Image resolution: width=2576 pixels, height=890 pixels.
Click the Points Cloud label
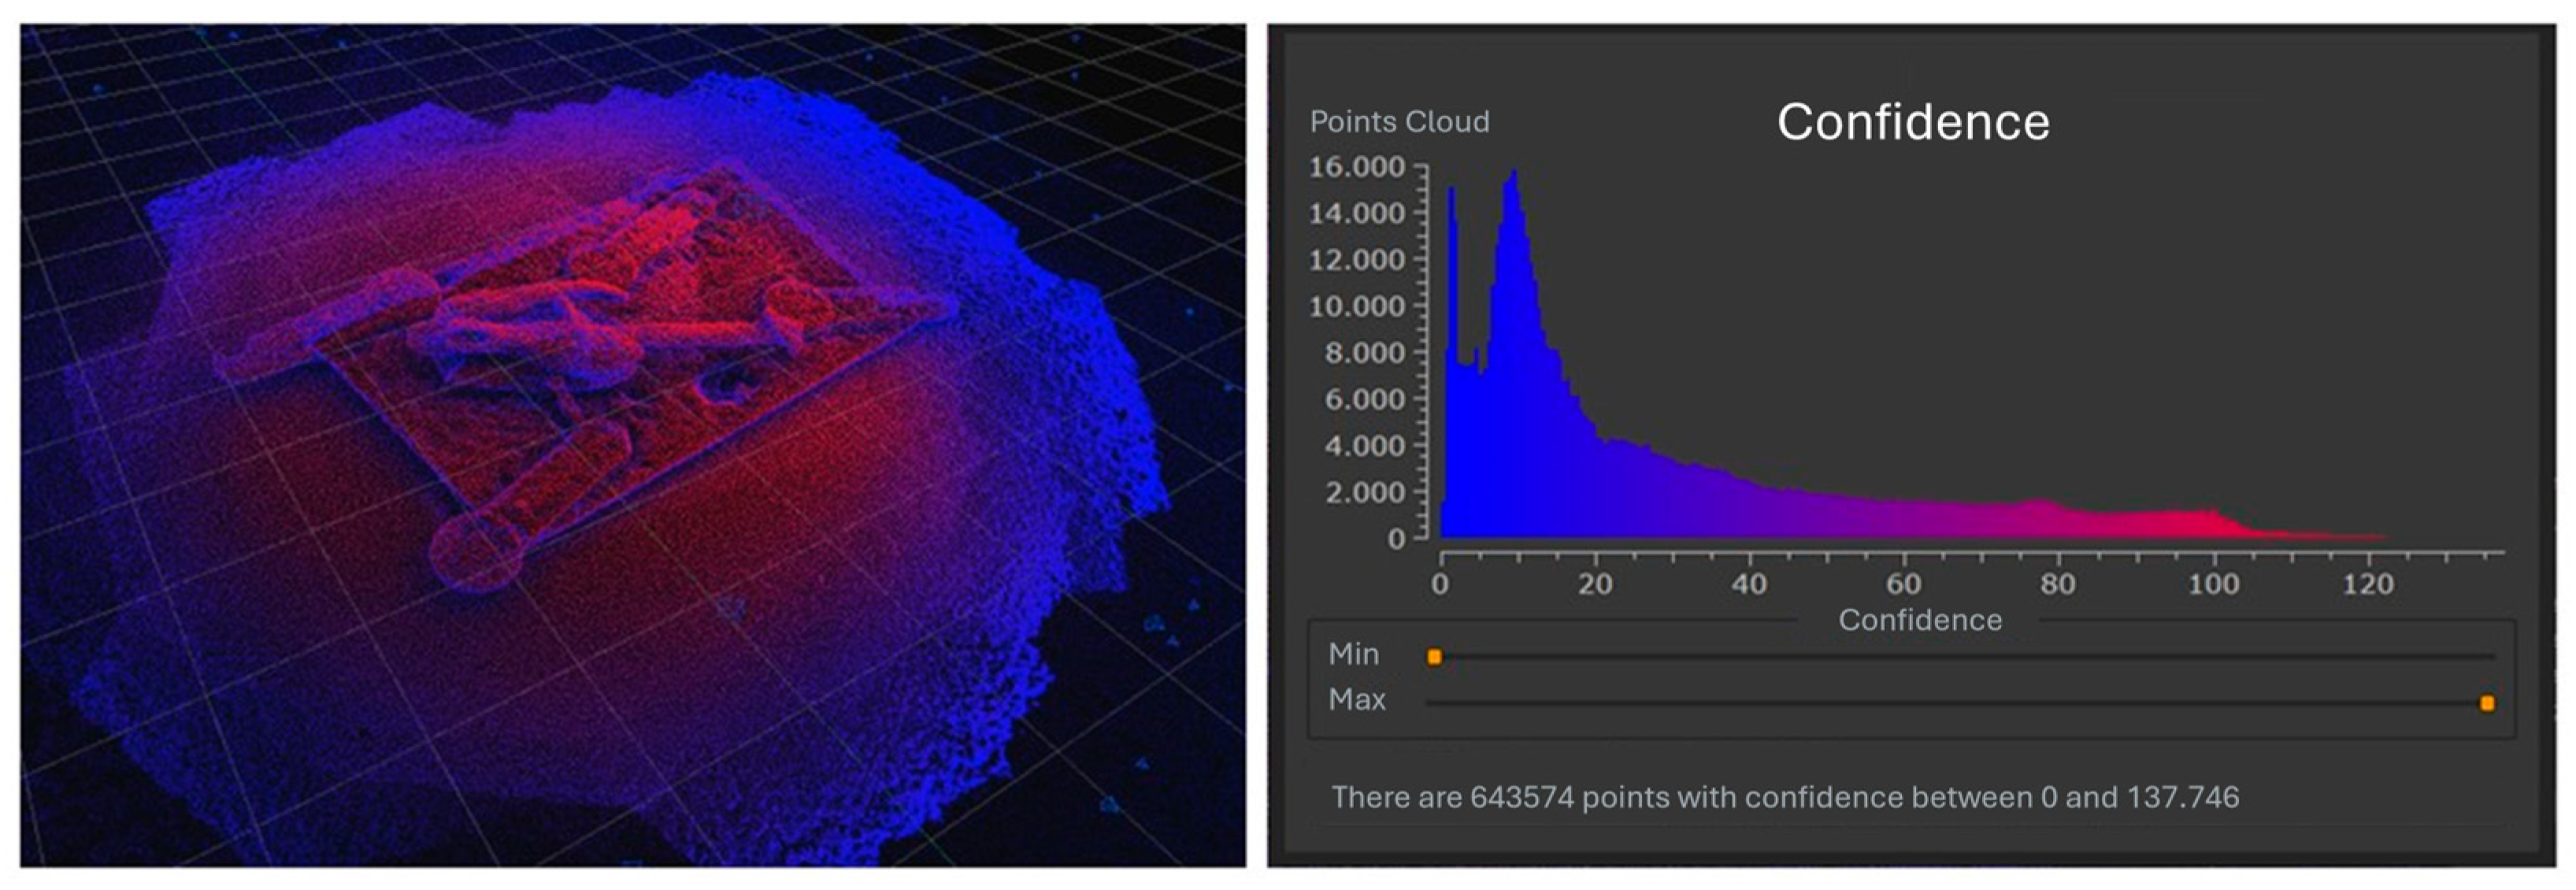pyautogui.click(x=1399, y=122)
